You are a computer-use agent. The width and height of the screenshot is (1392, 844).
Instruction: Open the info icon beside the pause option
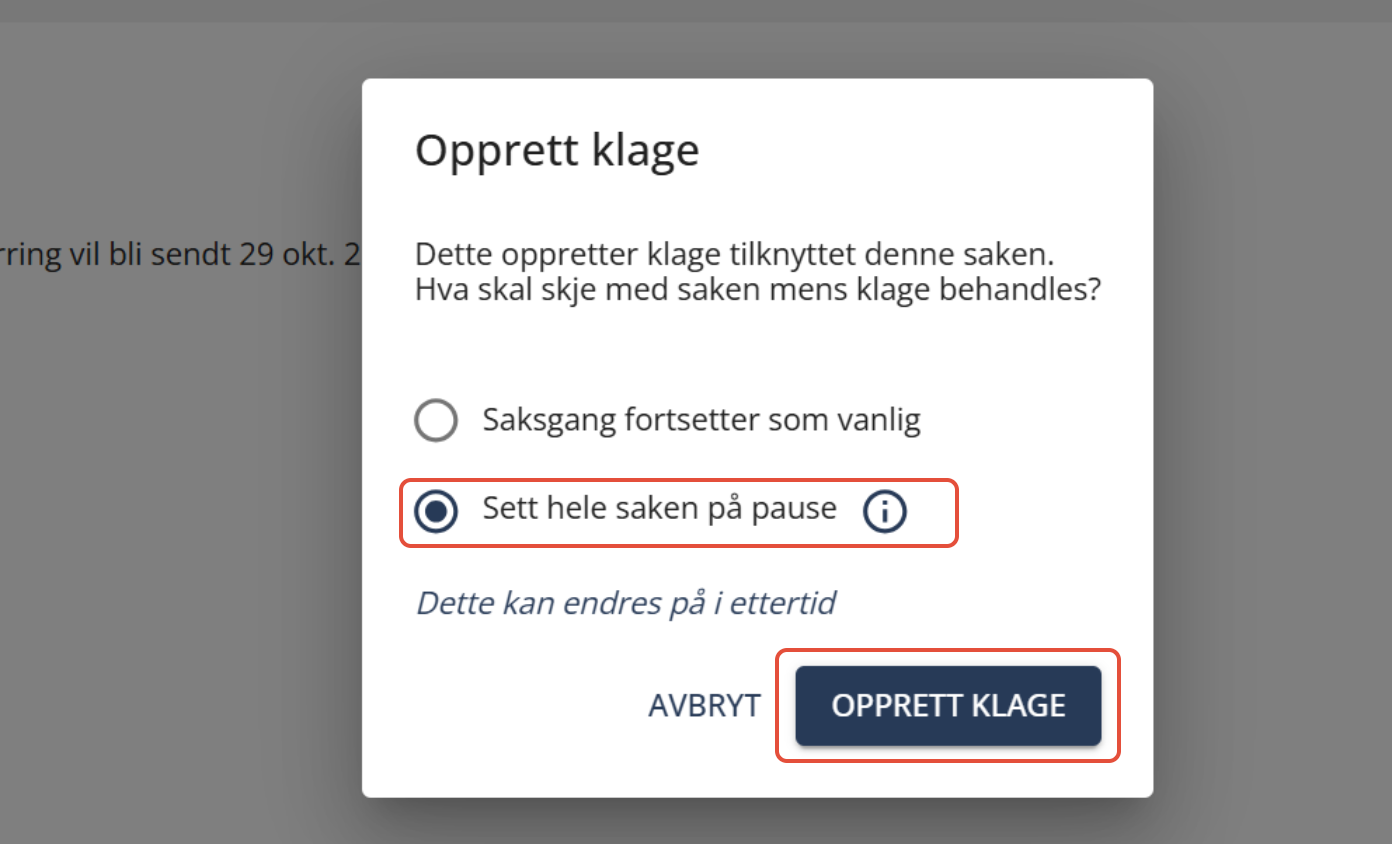885,511
